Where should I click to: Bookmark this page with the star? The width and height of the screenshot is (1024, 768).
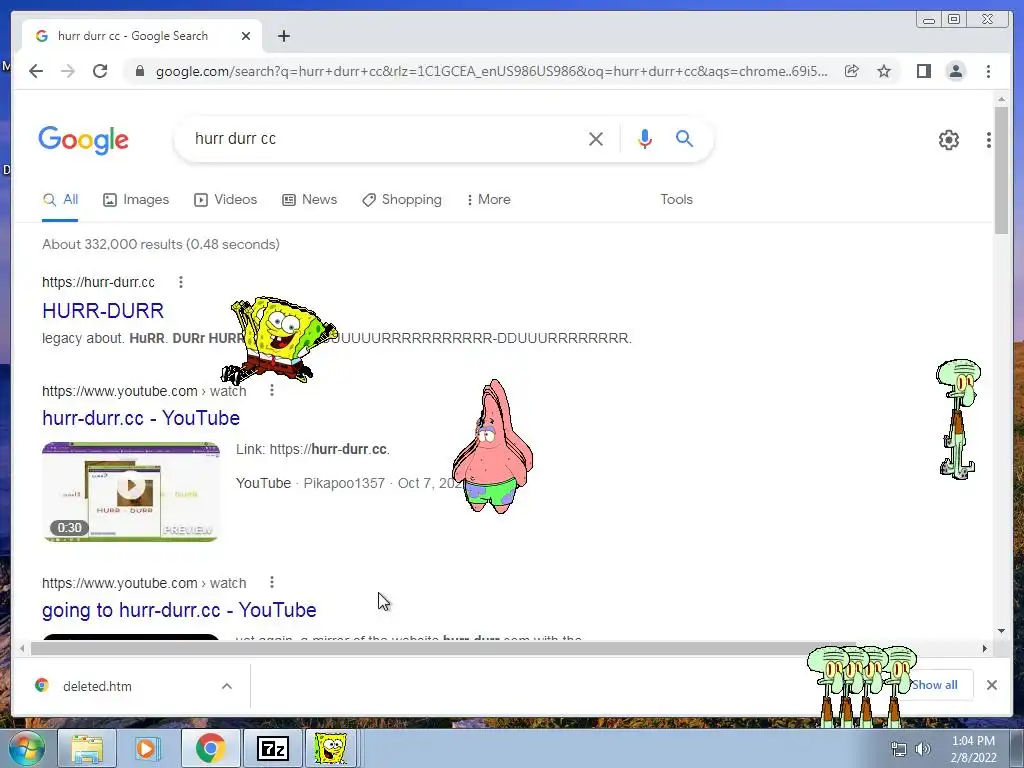tap(884, 71)
